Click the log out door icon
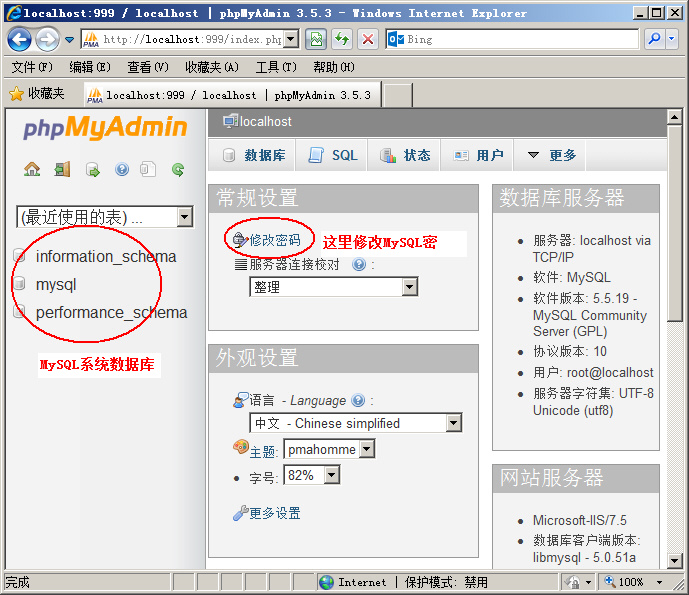 (x=62, y=169)
